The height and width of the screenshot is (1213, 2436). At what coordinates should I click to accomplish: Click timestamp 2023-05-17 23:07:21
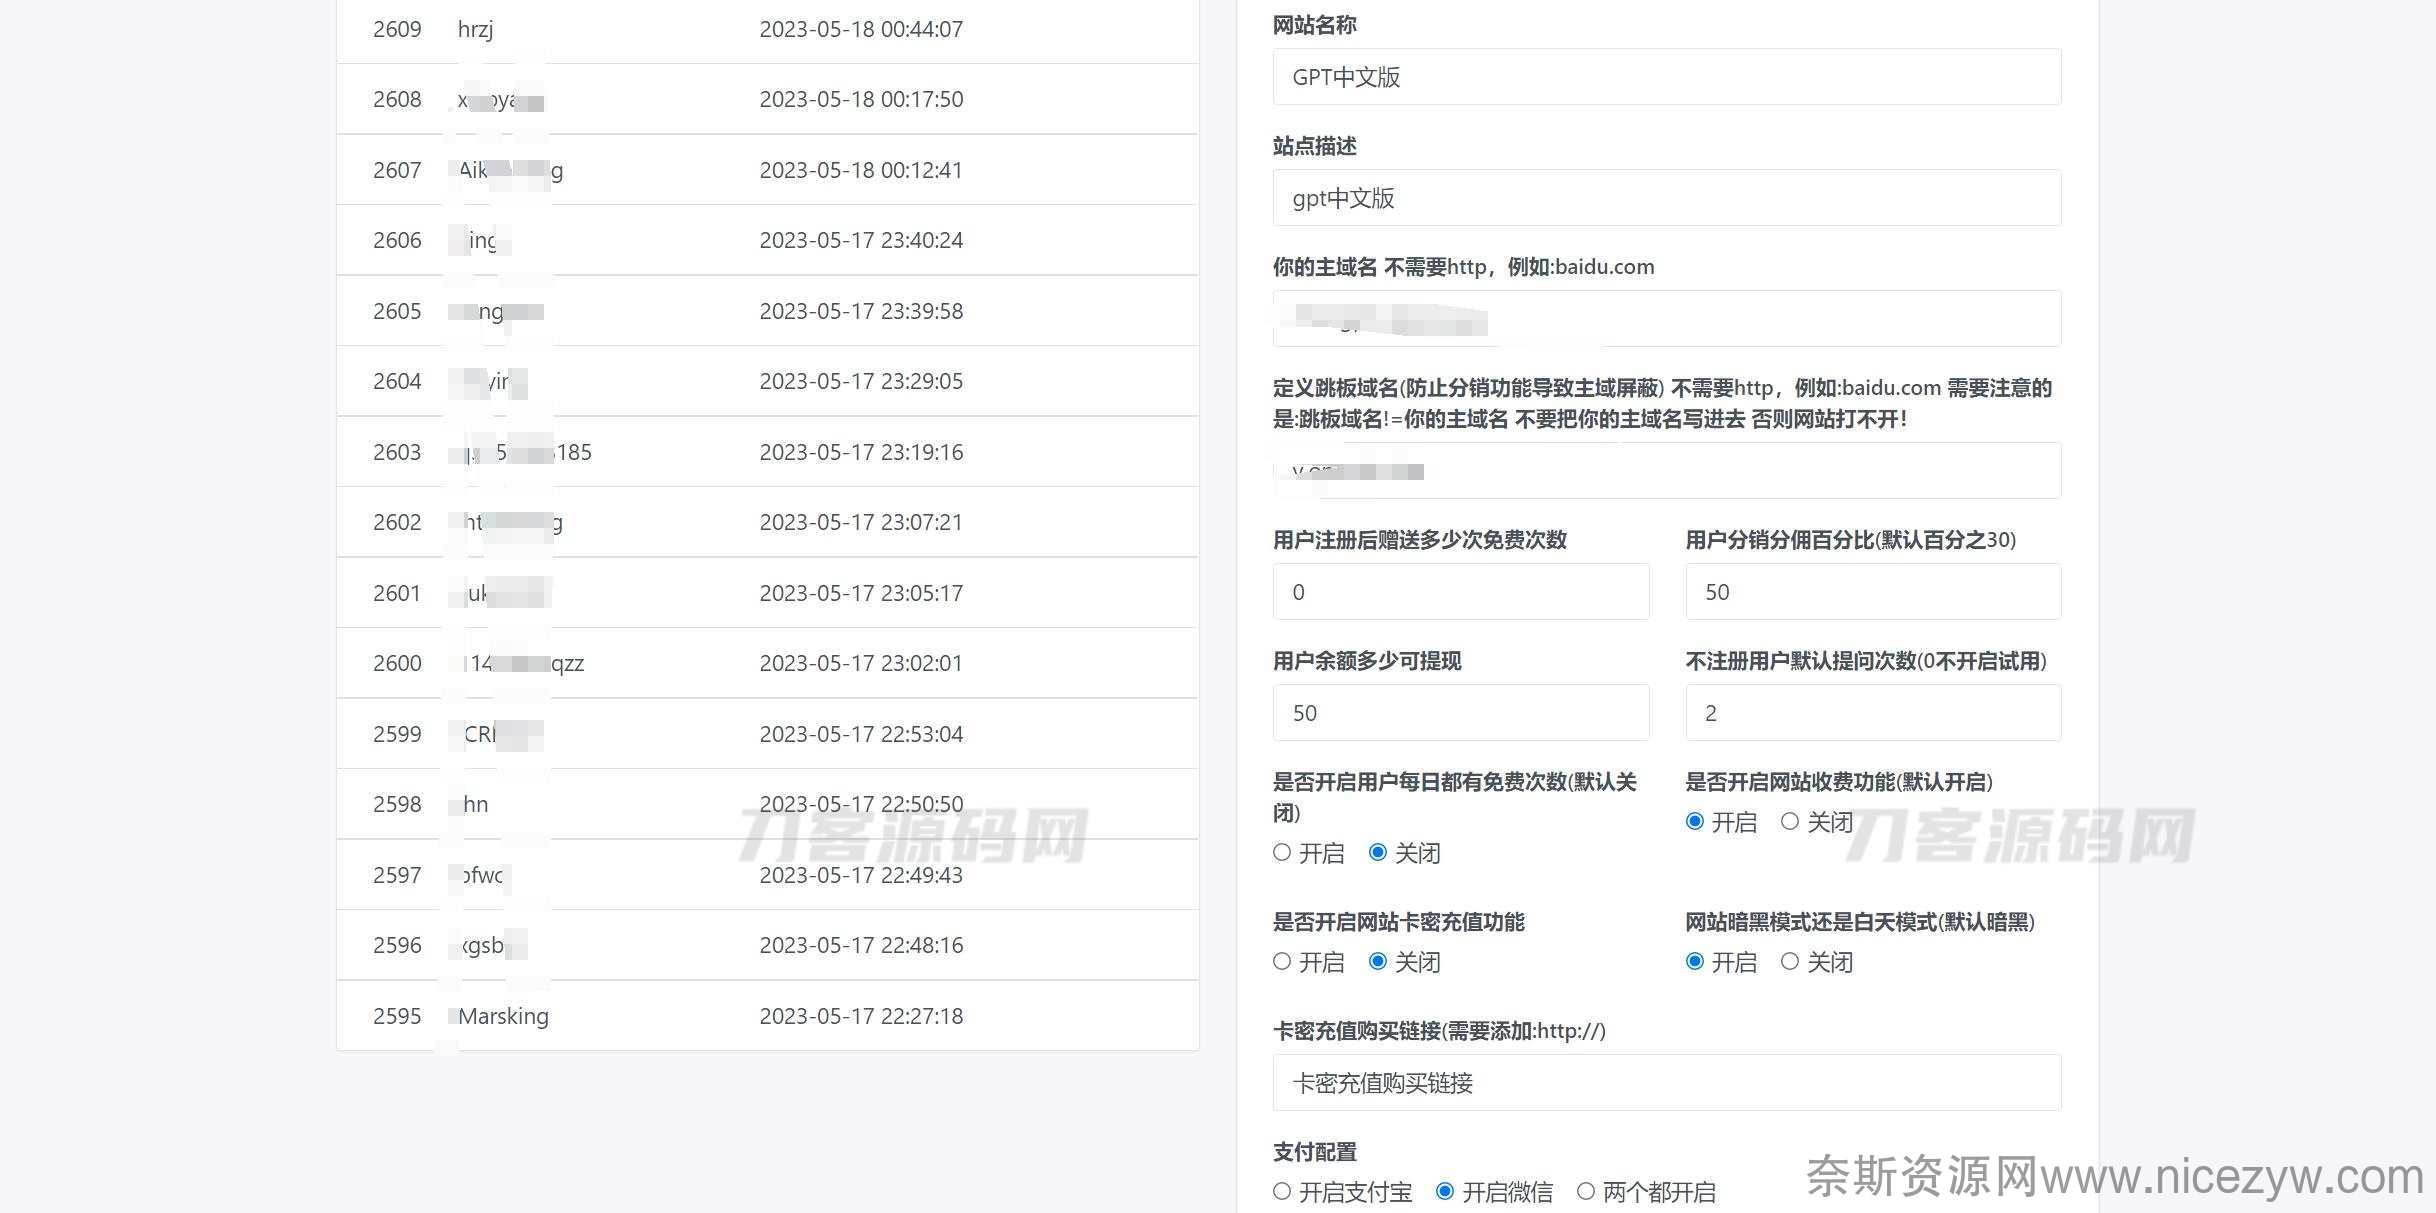point(861,522)
